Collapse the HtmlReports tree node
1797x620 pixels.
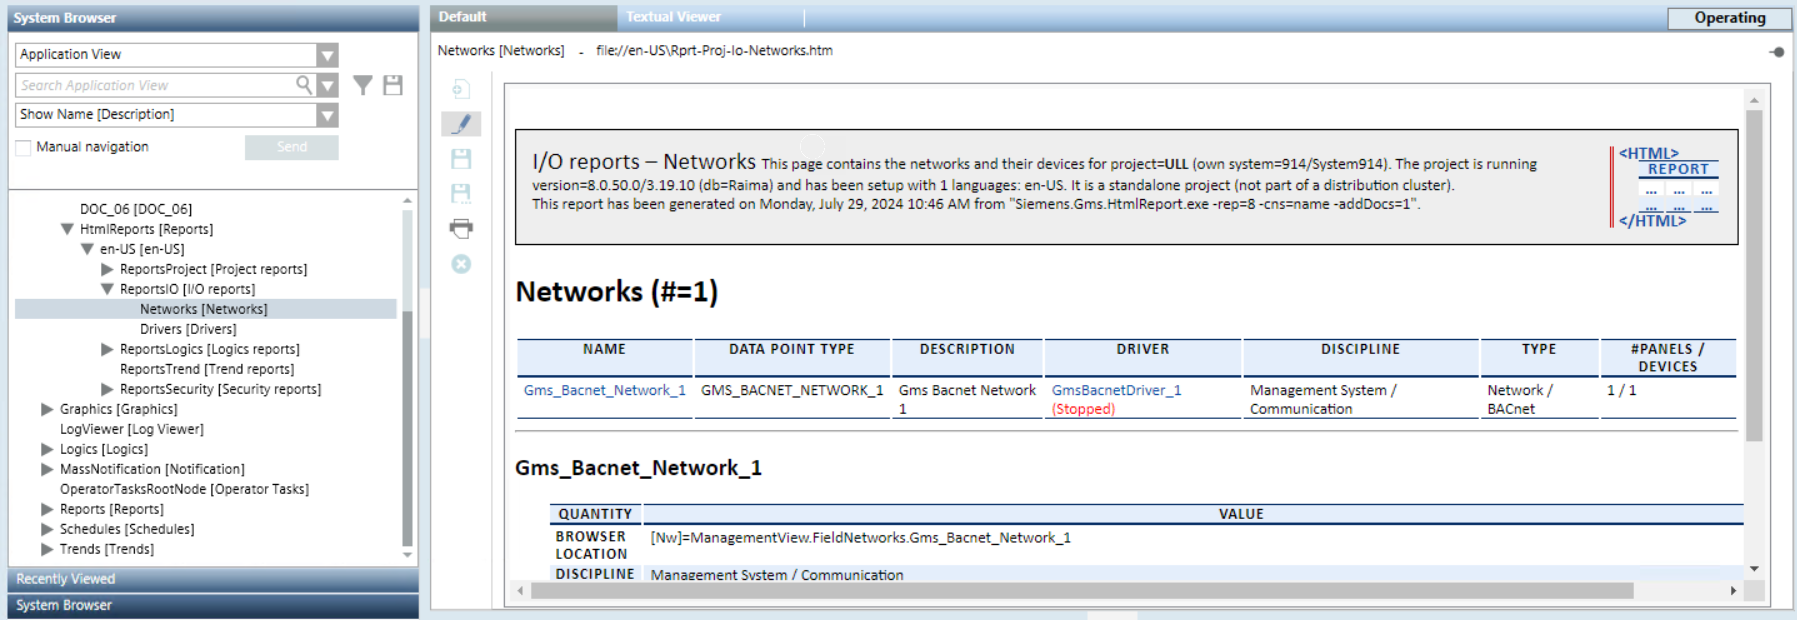(67, 229)
